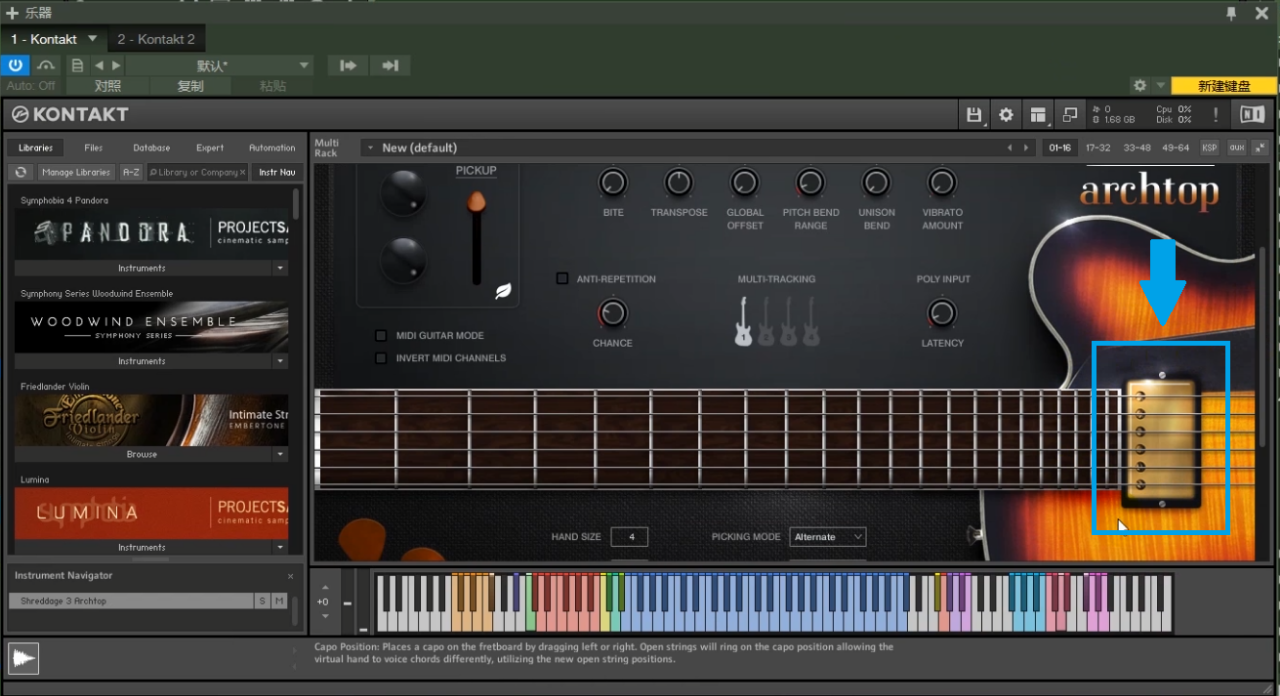This screenshot has width=1280, height=696.
Task: Click the Kontakt exclamation warning icon
Action: pos(1215,115)
